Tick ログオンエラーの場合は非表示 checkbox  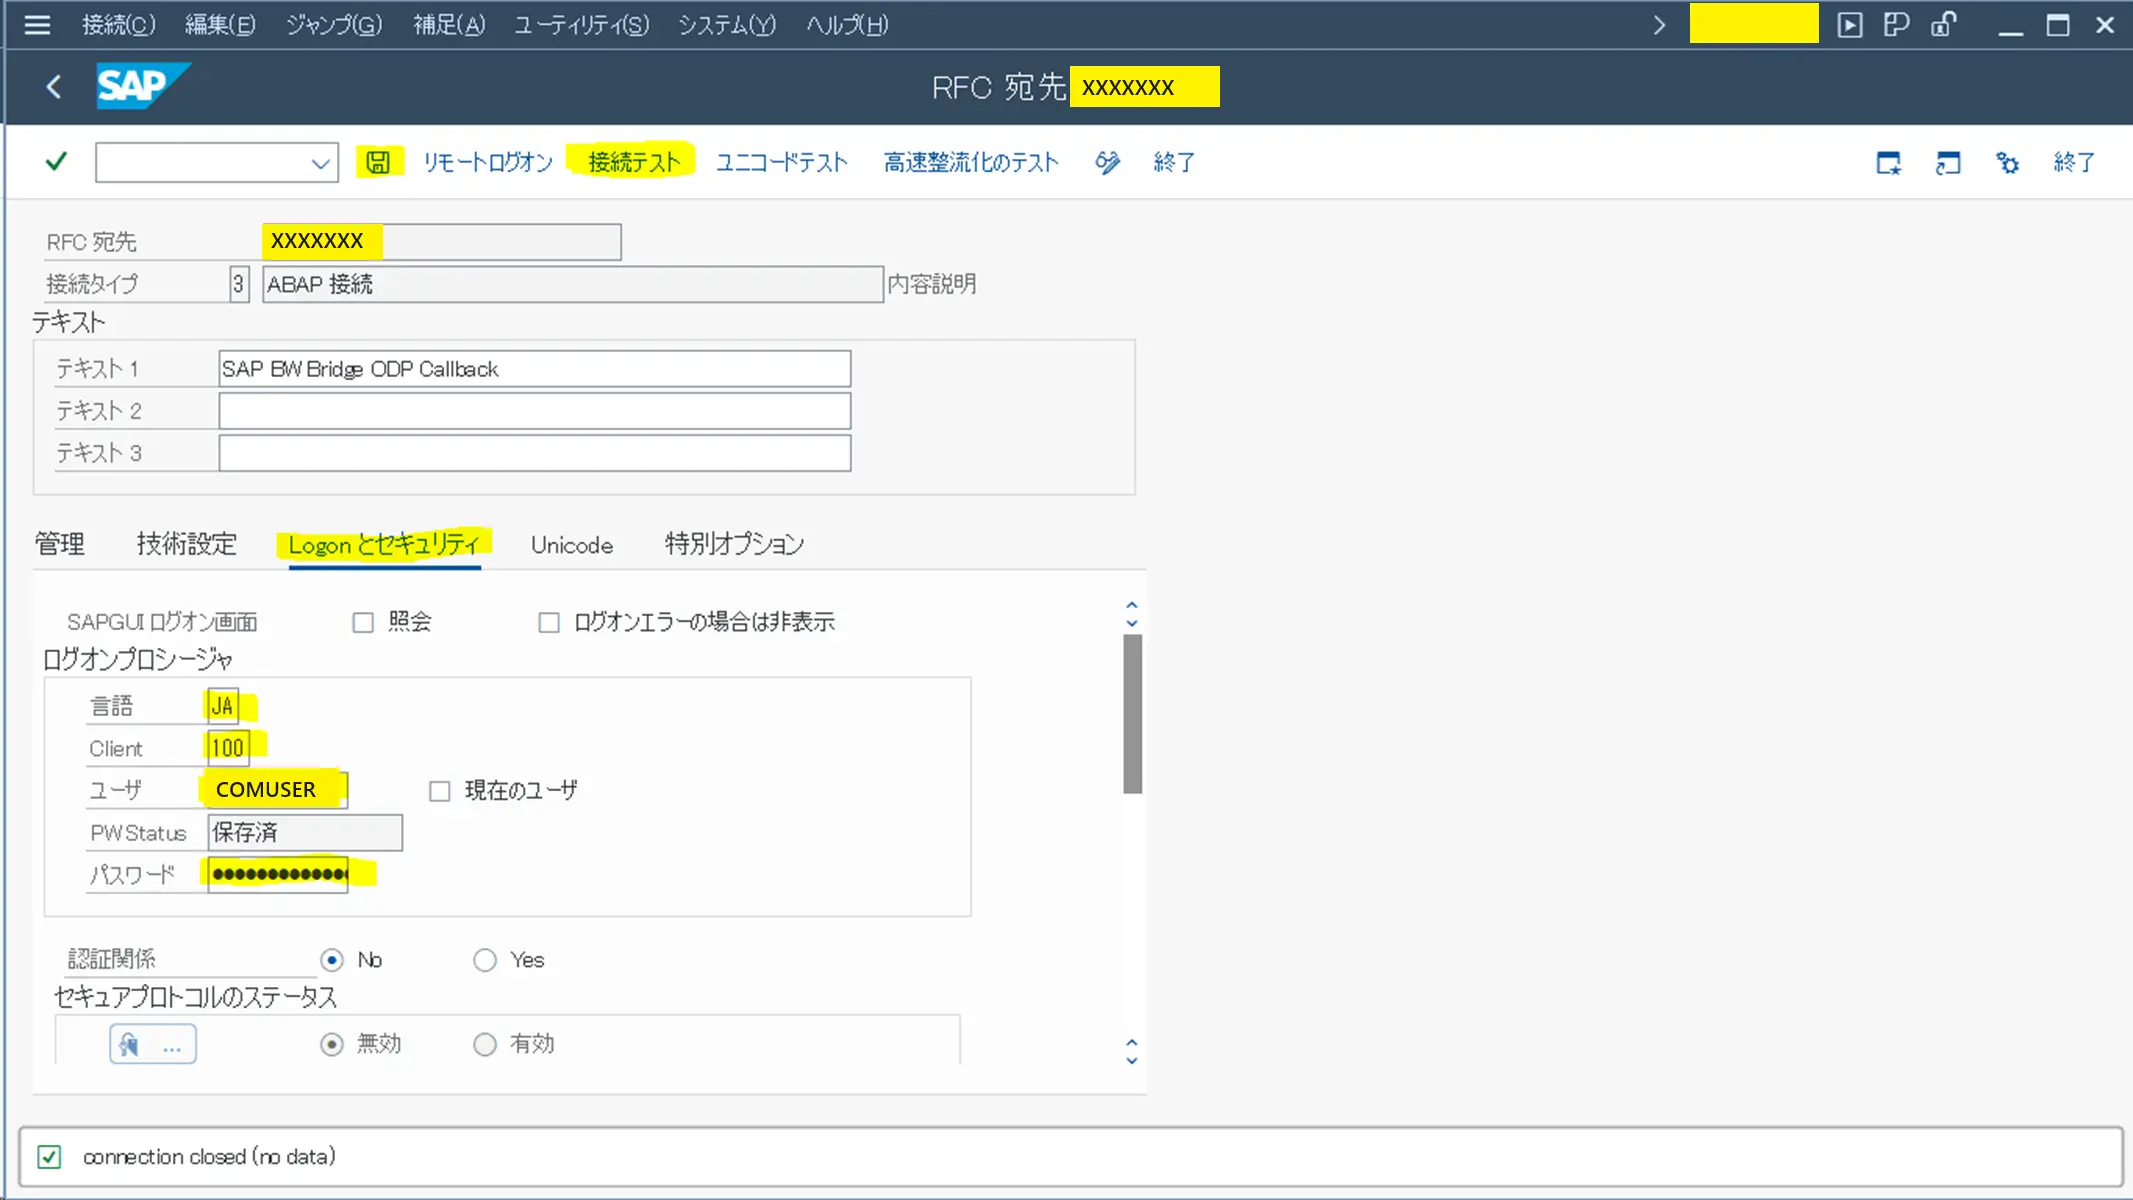click(x=548, y=623)
